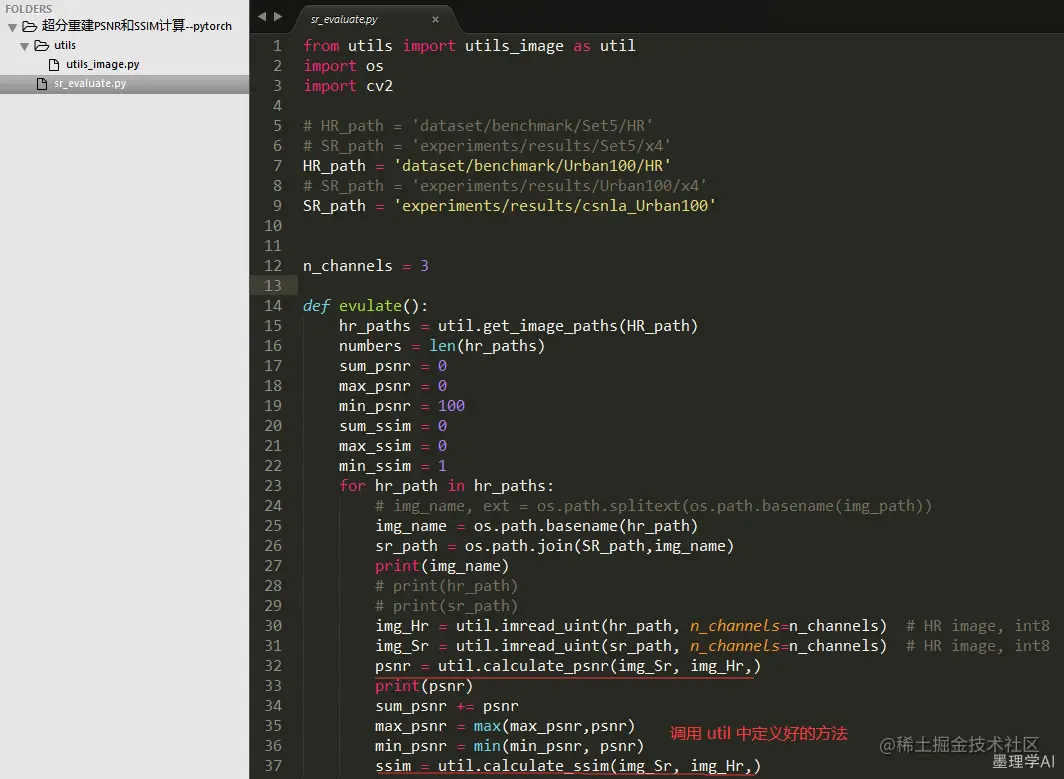The height and width of the screenshot is (779, 1064).
Task: Click the 'dataset/benchmark/Urban100/HR' string
Action: click(x=532, y=166)
